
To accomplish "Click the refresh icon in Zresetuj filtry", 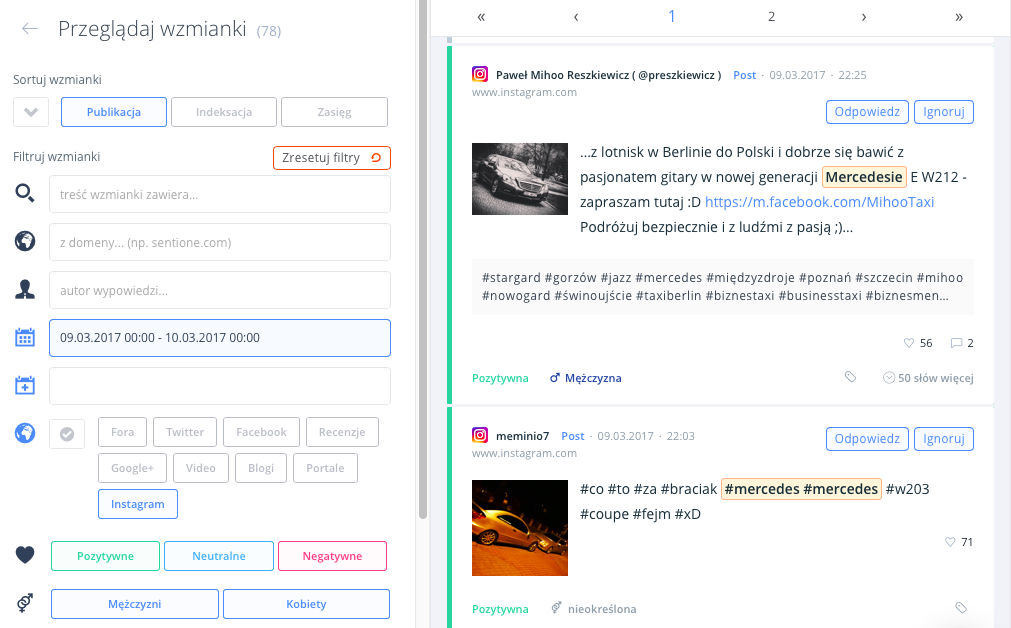I will (x=375, y=158).
